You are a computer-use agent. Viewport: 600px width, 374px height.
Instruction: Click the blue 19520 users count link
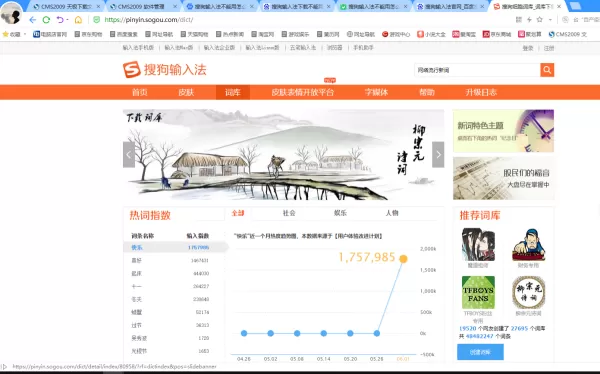[x=467, y=328]
